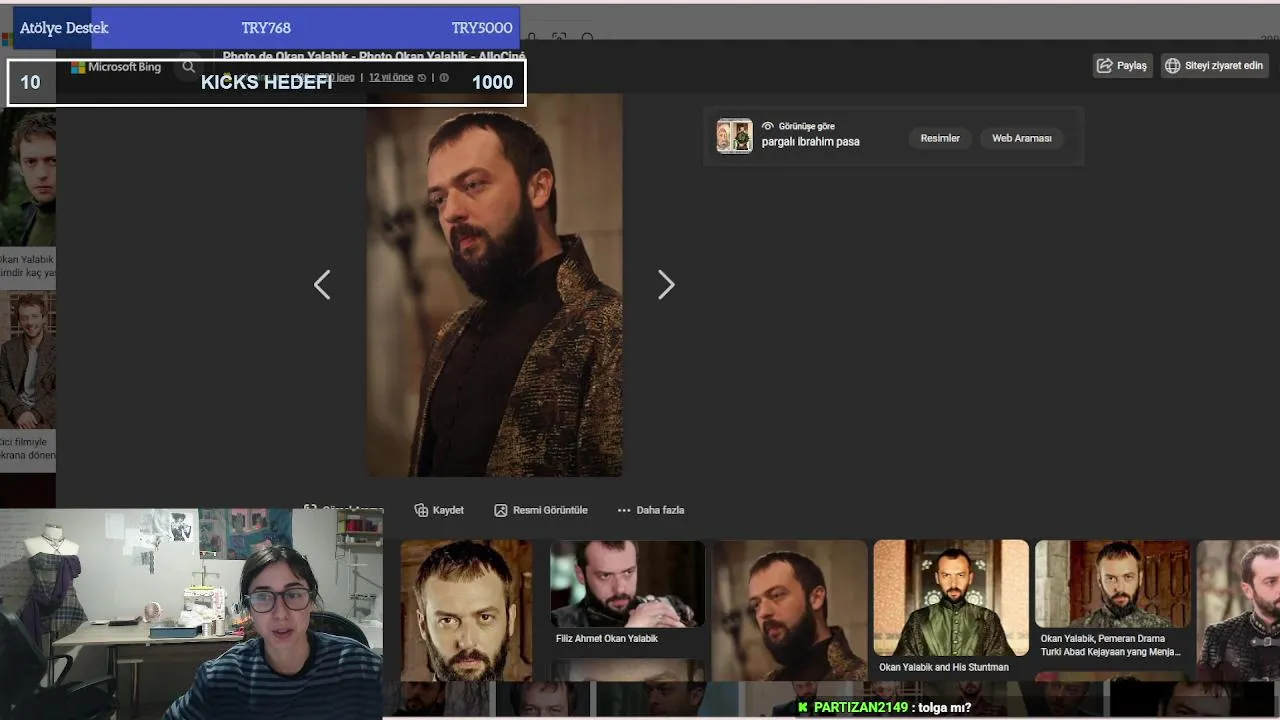
Task: Click the large main portrait image
Action: point(494,285)
